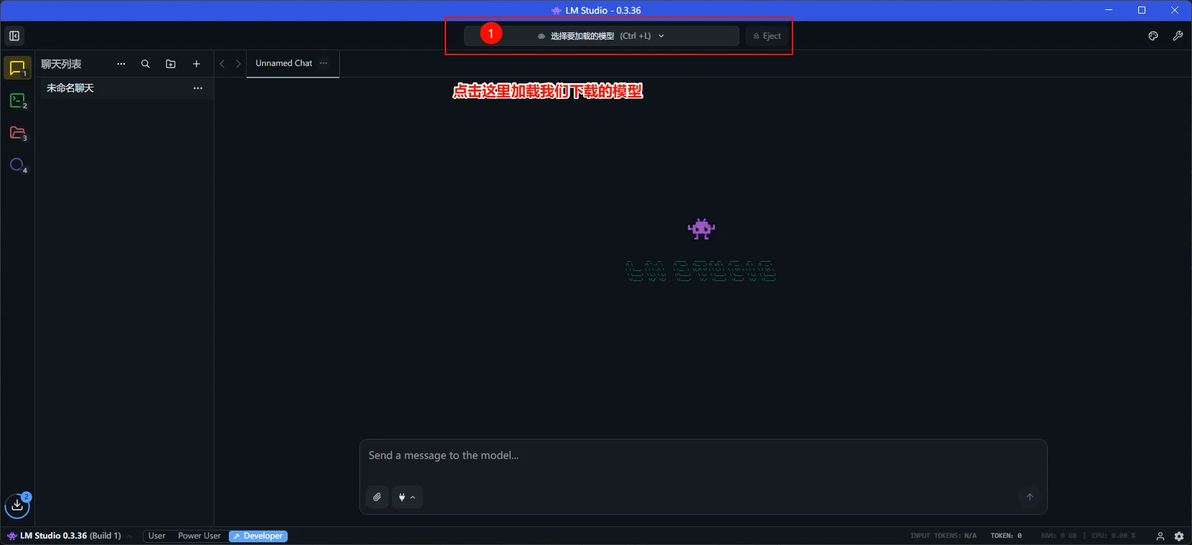Screen dimensions: 1192x545
Task: Open the wrench settings panel
Action: pos(1178,36)
